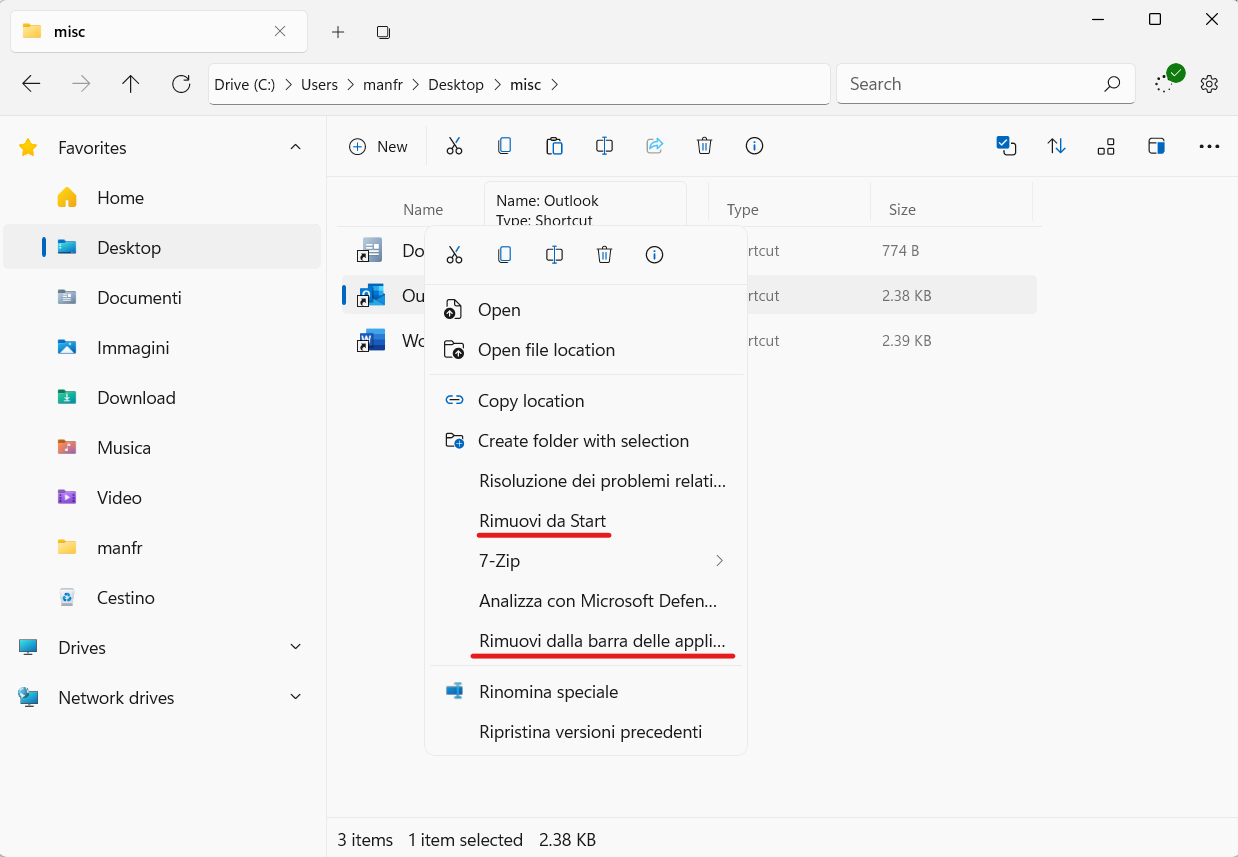The image size is (1238, 857).
Task: Expand the Network drives section
Action: (295, 697)
